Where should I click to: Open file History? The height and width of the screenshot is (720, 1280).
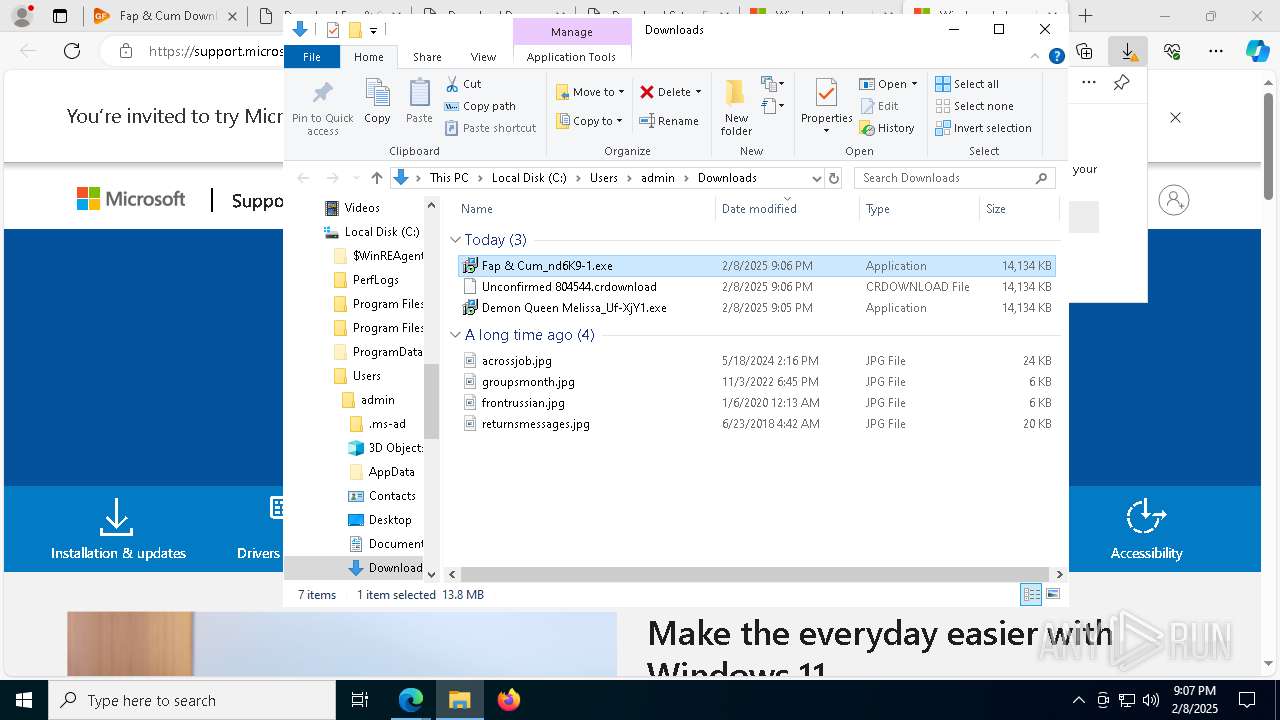point(887,128)
